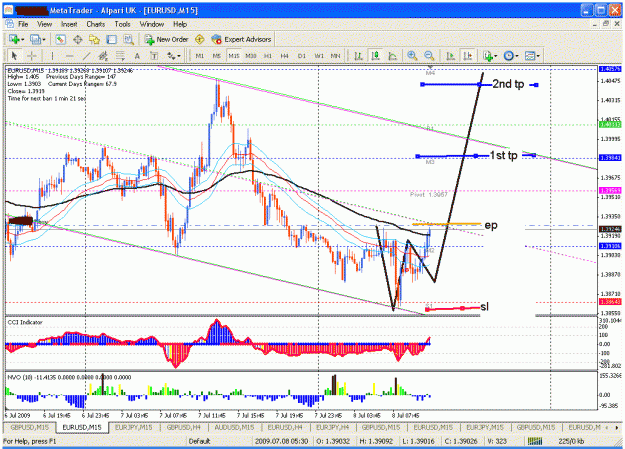Expand the Arrows tool dropdown arrow
The height and width of the screenshot is (449, 625).
(x=179, y=56)
